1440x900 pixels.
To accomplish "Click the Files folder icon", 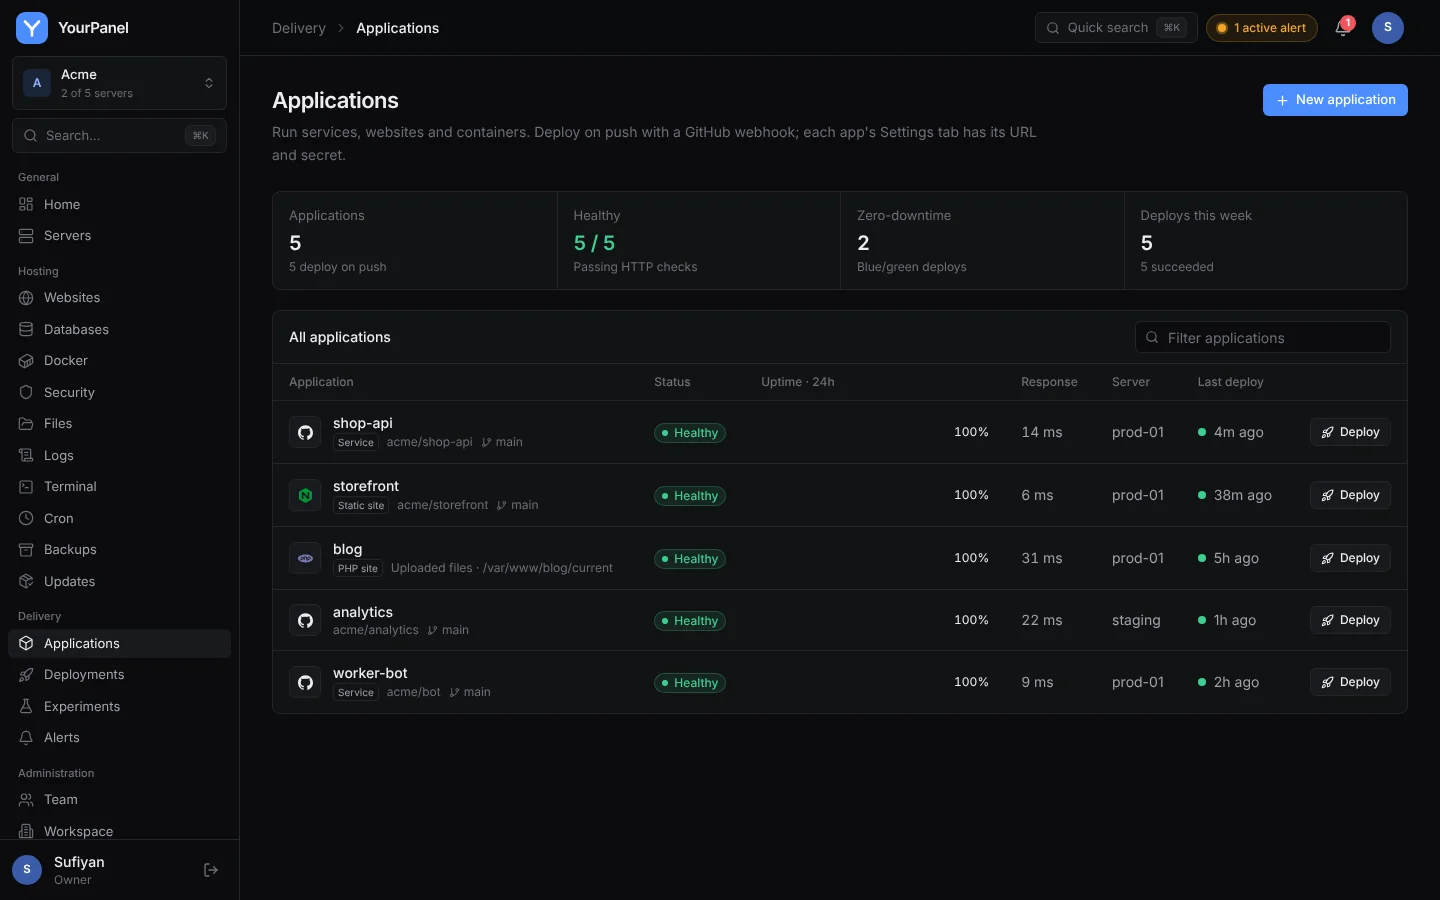I will pyautogui.click(x=26, y=424).
